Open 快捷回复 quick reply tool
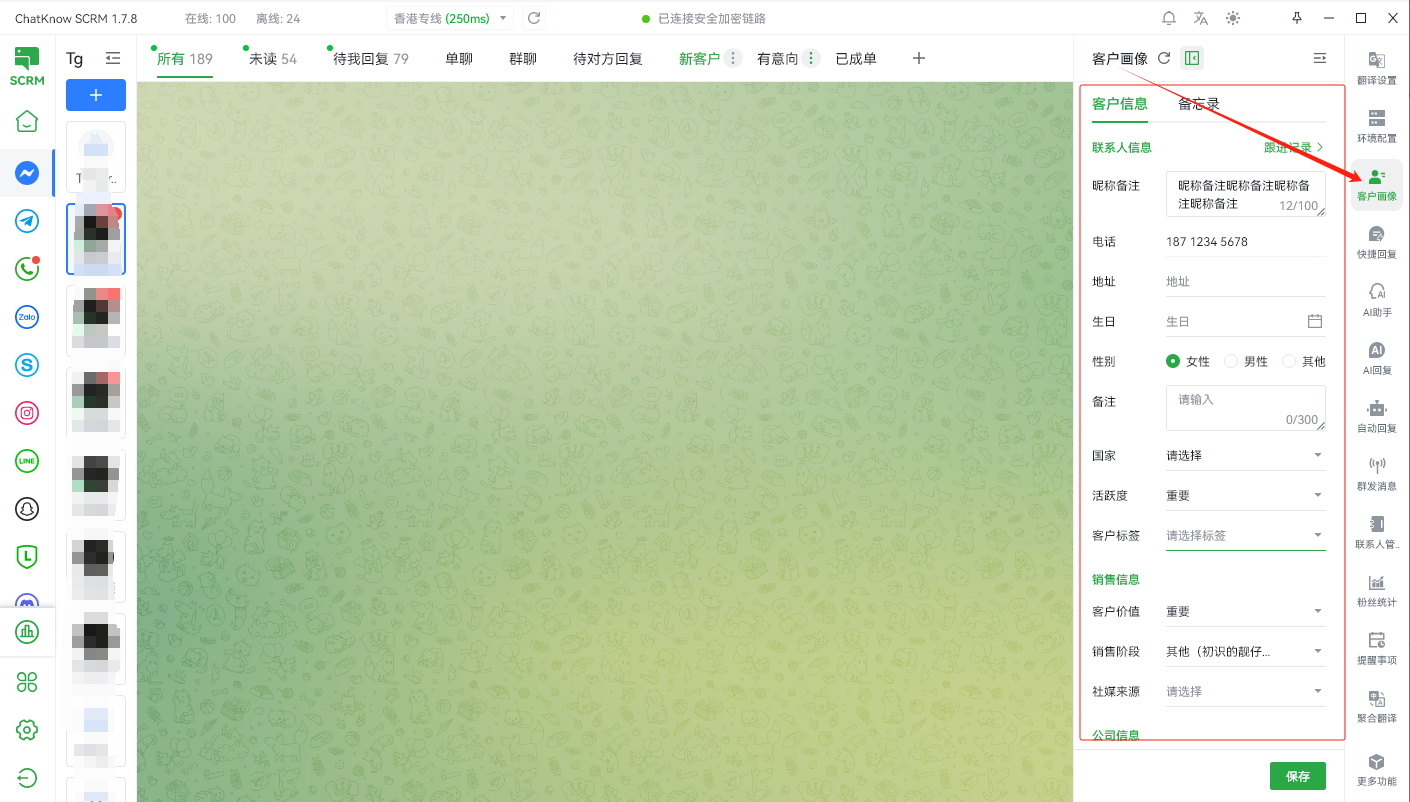Viewport: 1410px width, 802px height. coord(1377,241)
